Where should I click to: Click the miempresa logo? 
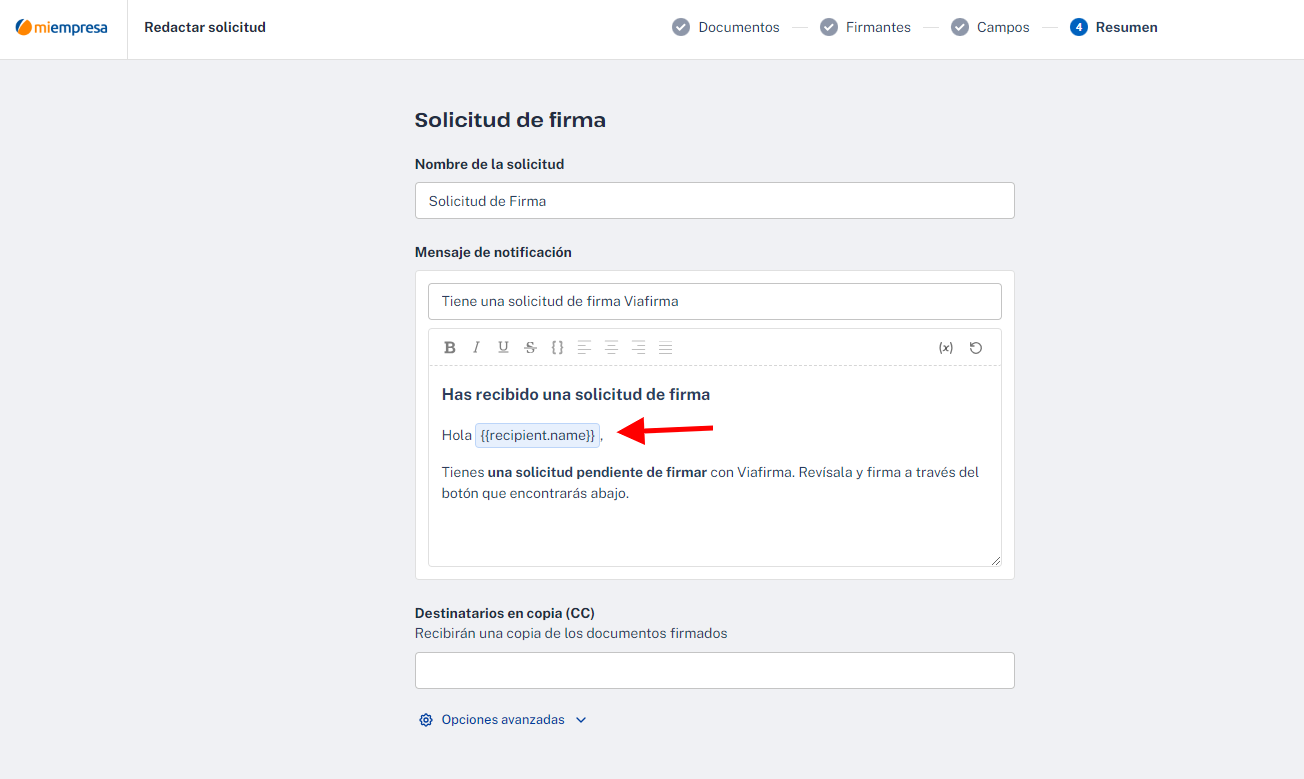pos(62,27)
